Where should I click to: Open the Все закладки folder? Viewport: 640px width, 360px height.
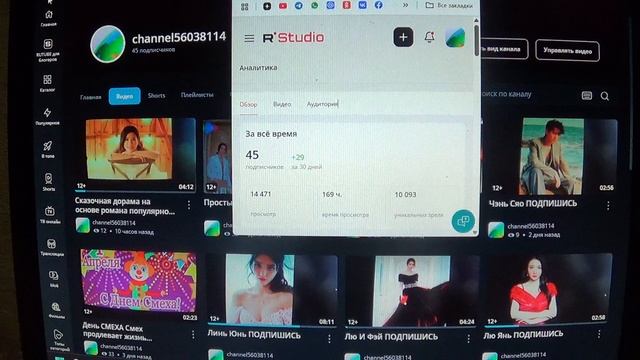(449, 5)
